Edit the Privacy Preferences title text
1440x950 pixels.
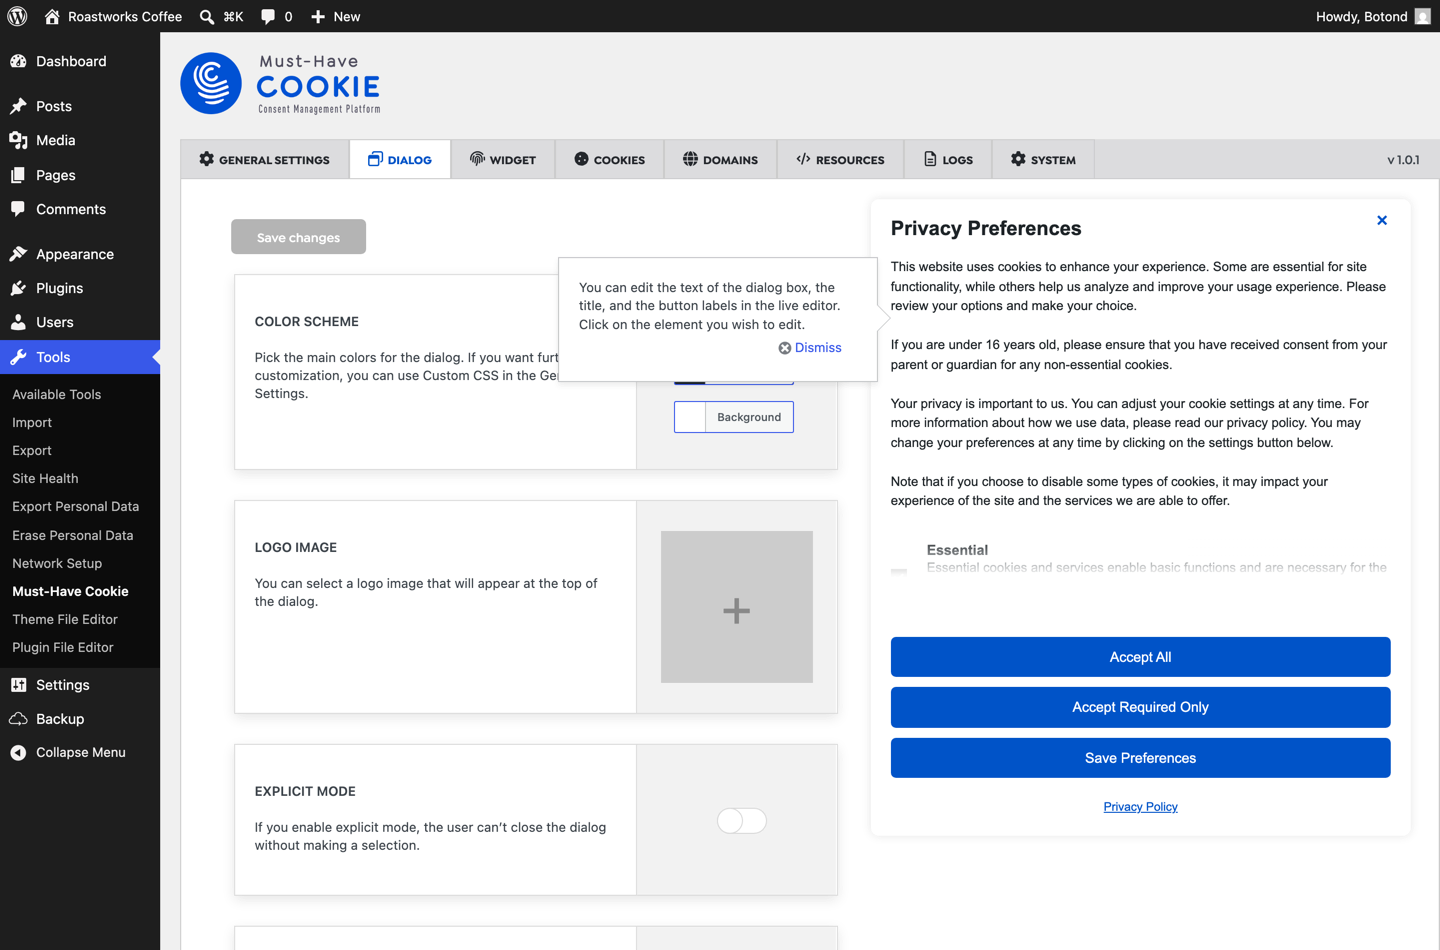point(986,228)
